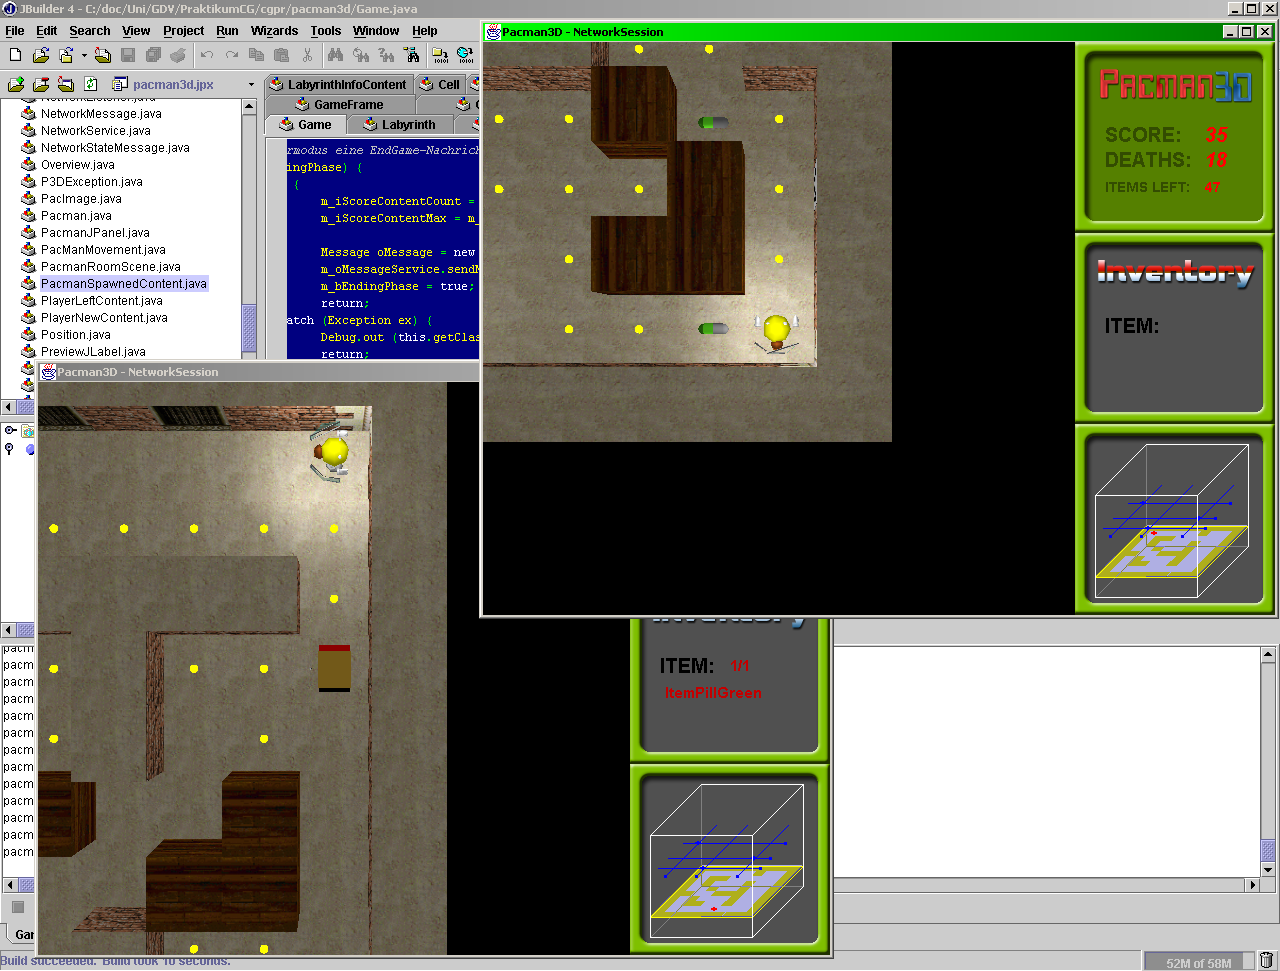Click the Close project toolbar icon

pos(66,84)
